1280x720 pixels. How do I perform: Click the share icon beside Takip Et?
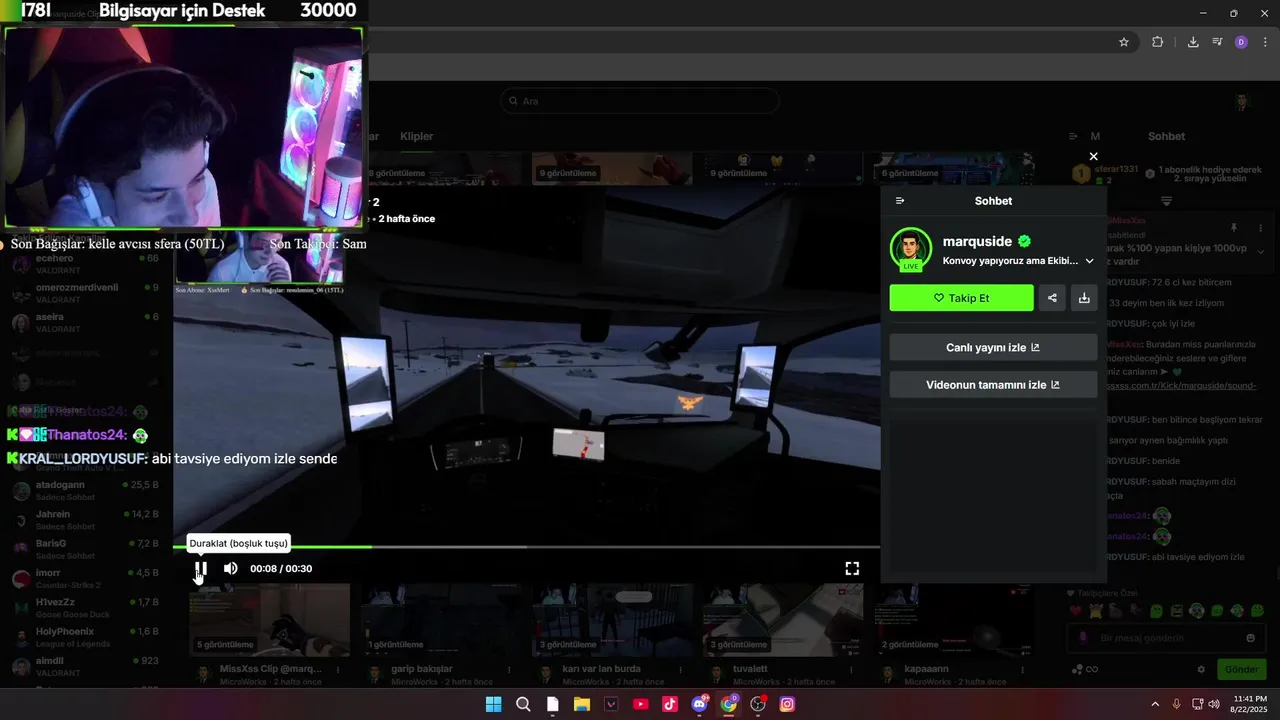(x=1052, y=298)
